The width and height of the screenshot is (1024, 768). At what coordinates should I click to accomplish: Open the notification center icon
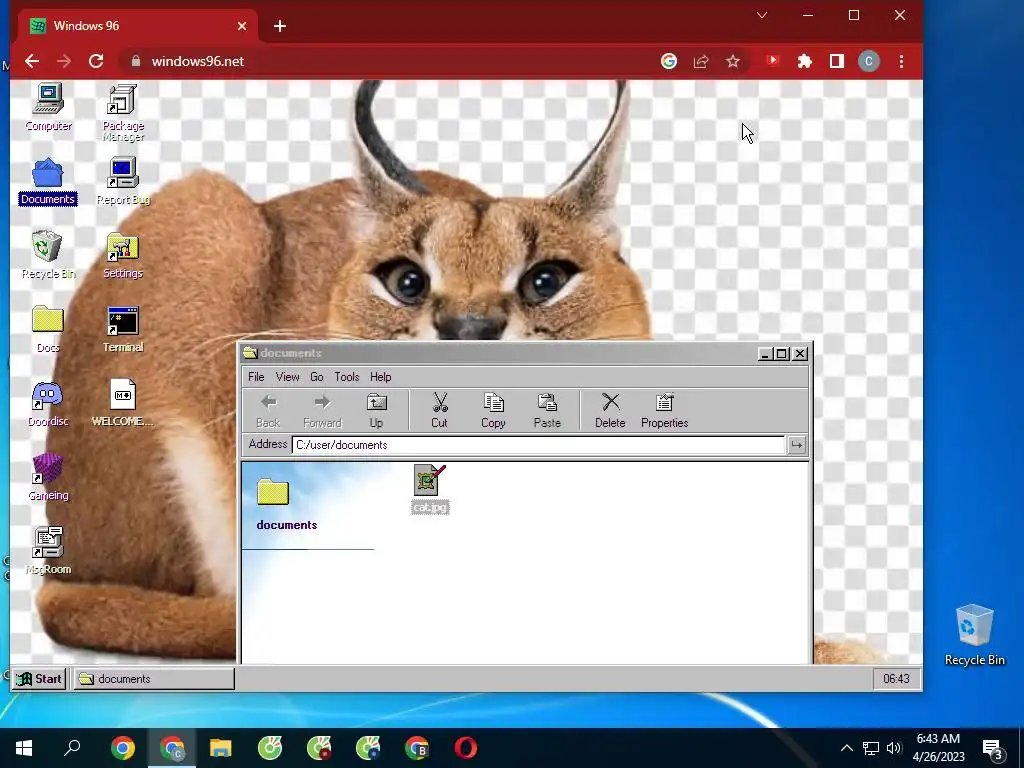coord(993,748)
